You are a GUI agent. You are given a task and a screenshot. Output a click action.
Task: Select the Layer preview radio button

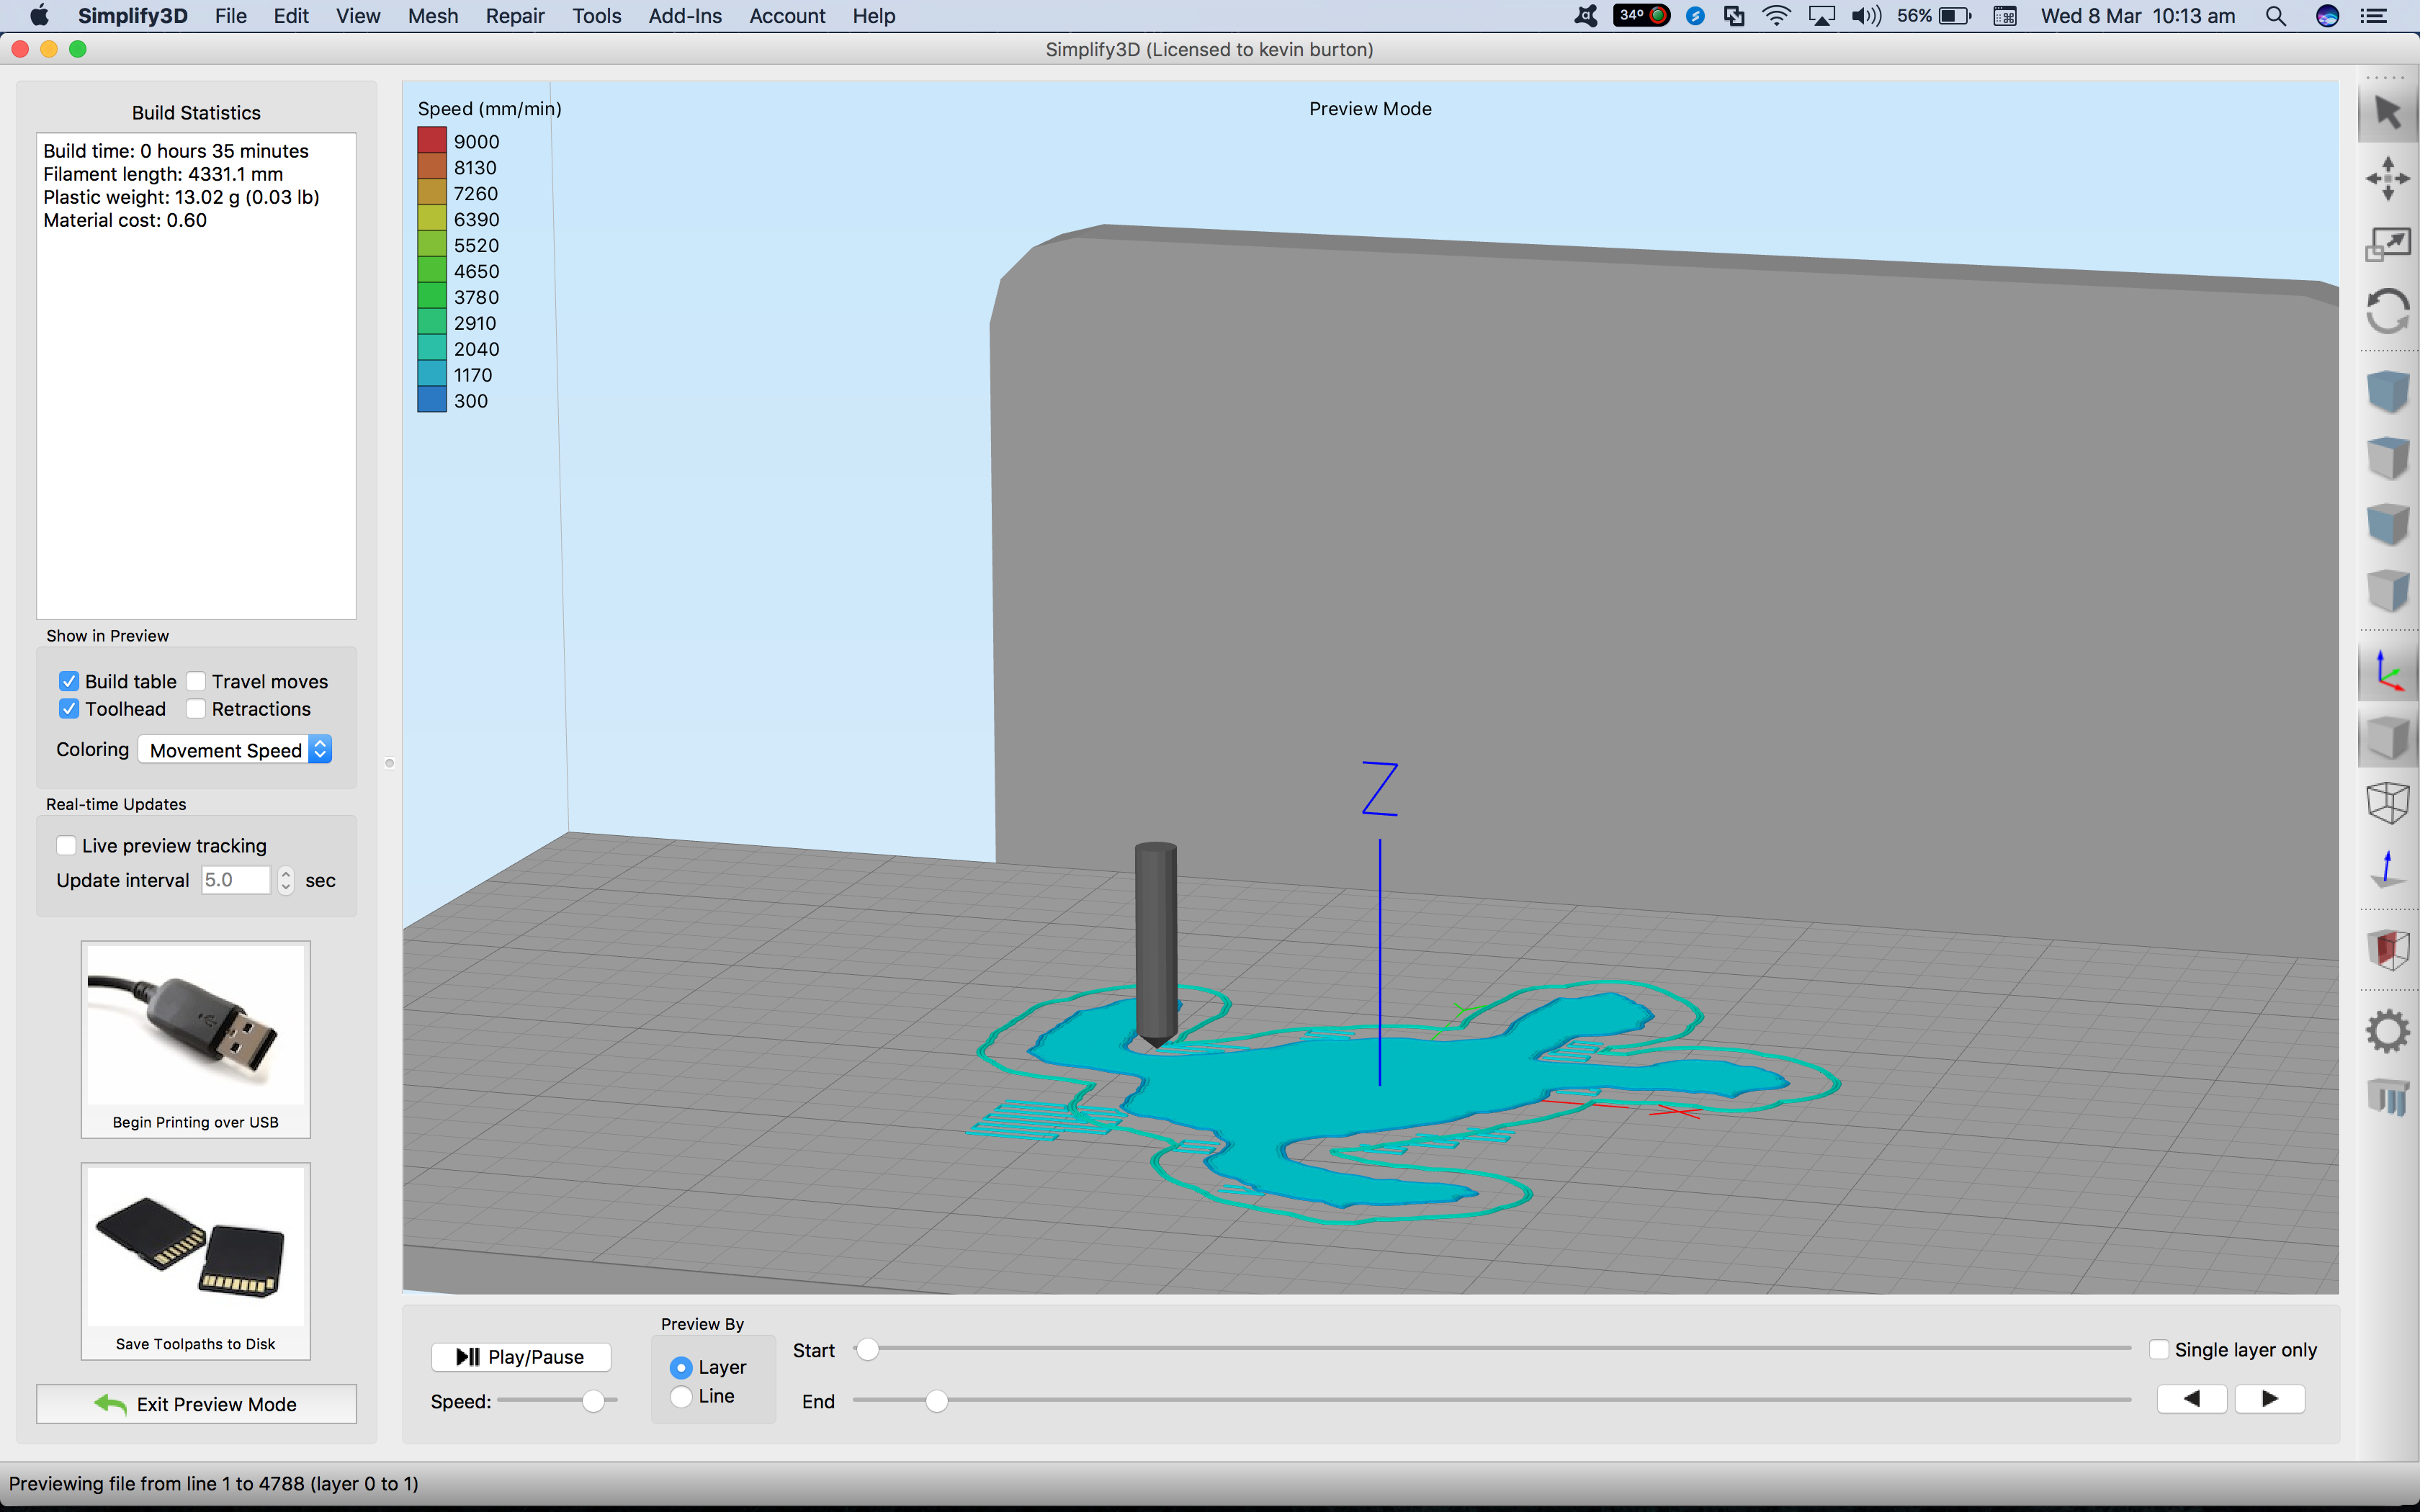tap(681, 1367)
